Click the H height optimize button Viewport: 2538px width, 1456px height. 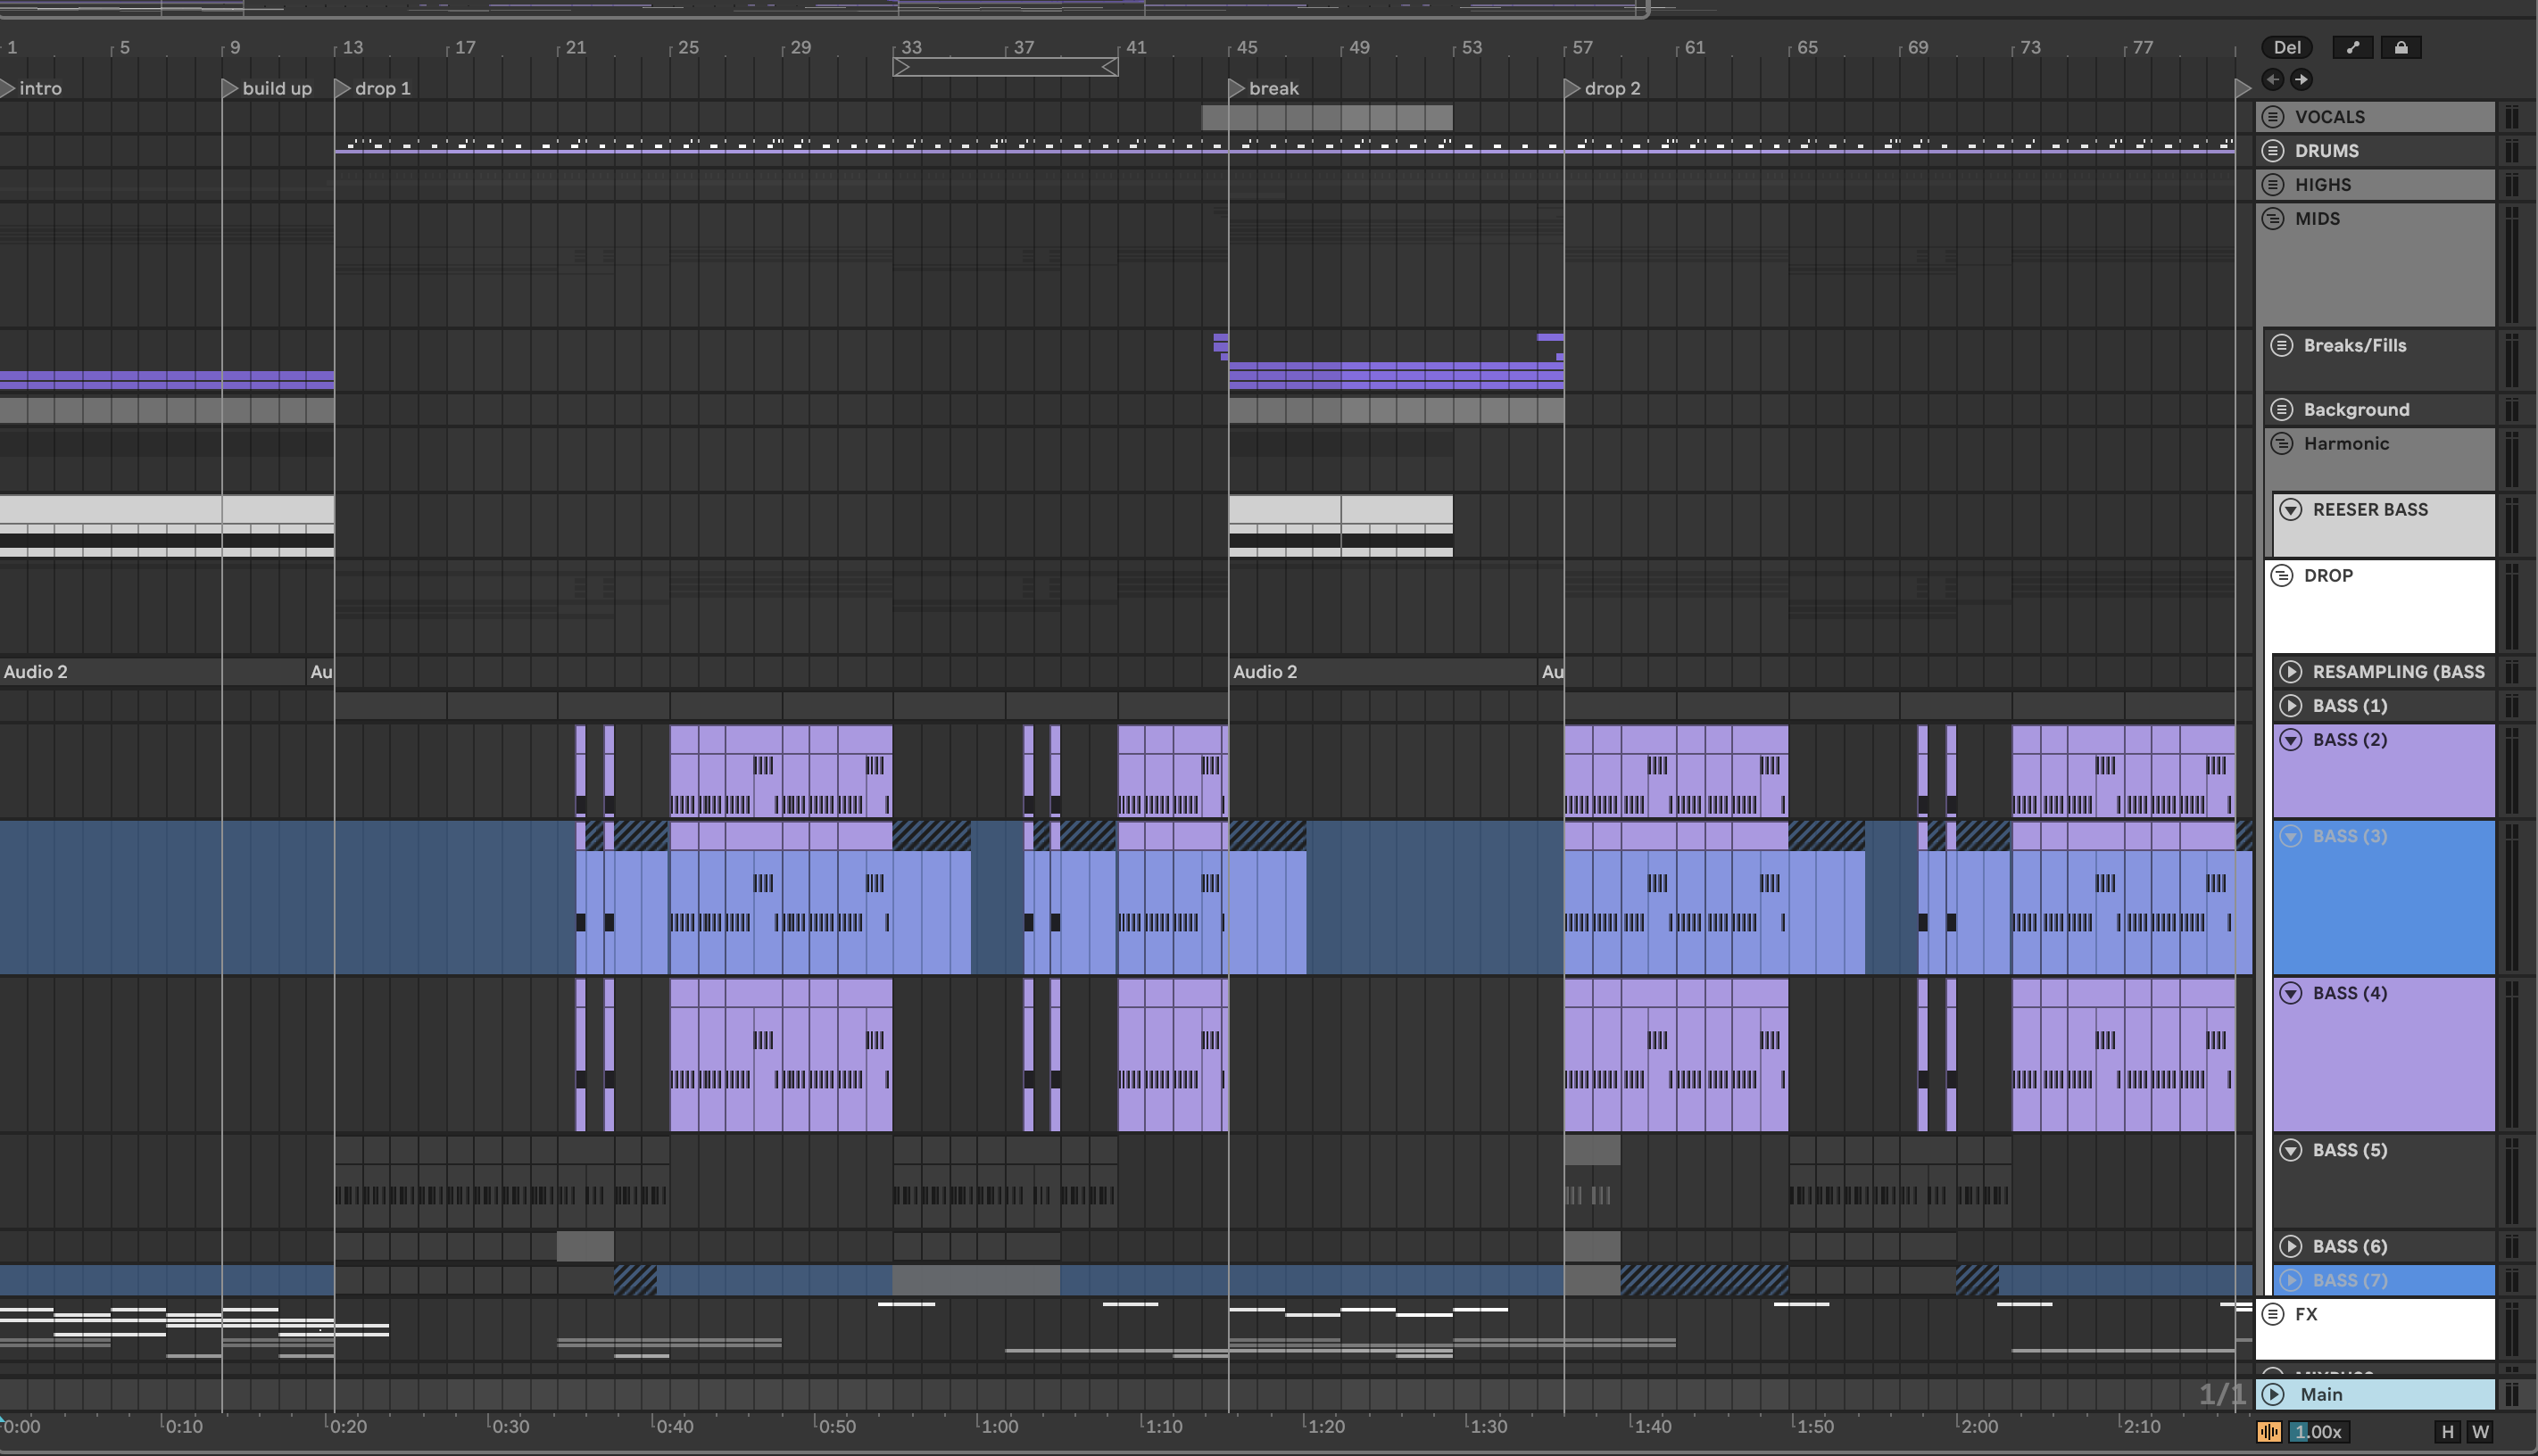(2448, 1432)
